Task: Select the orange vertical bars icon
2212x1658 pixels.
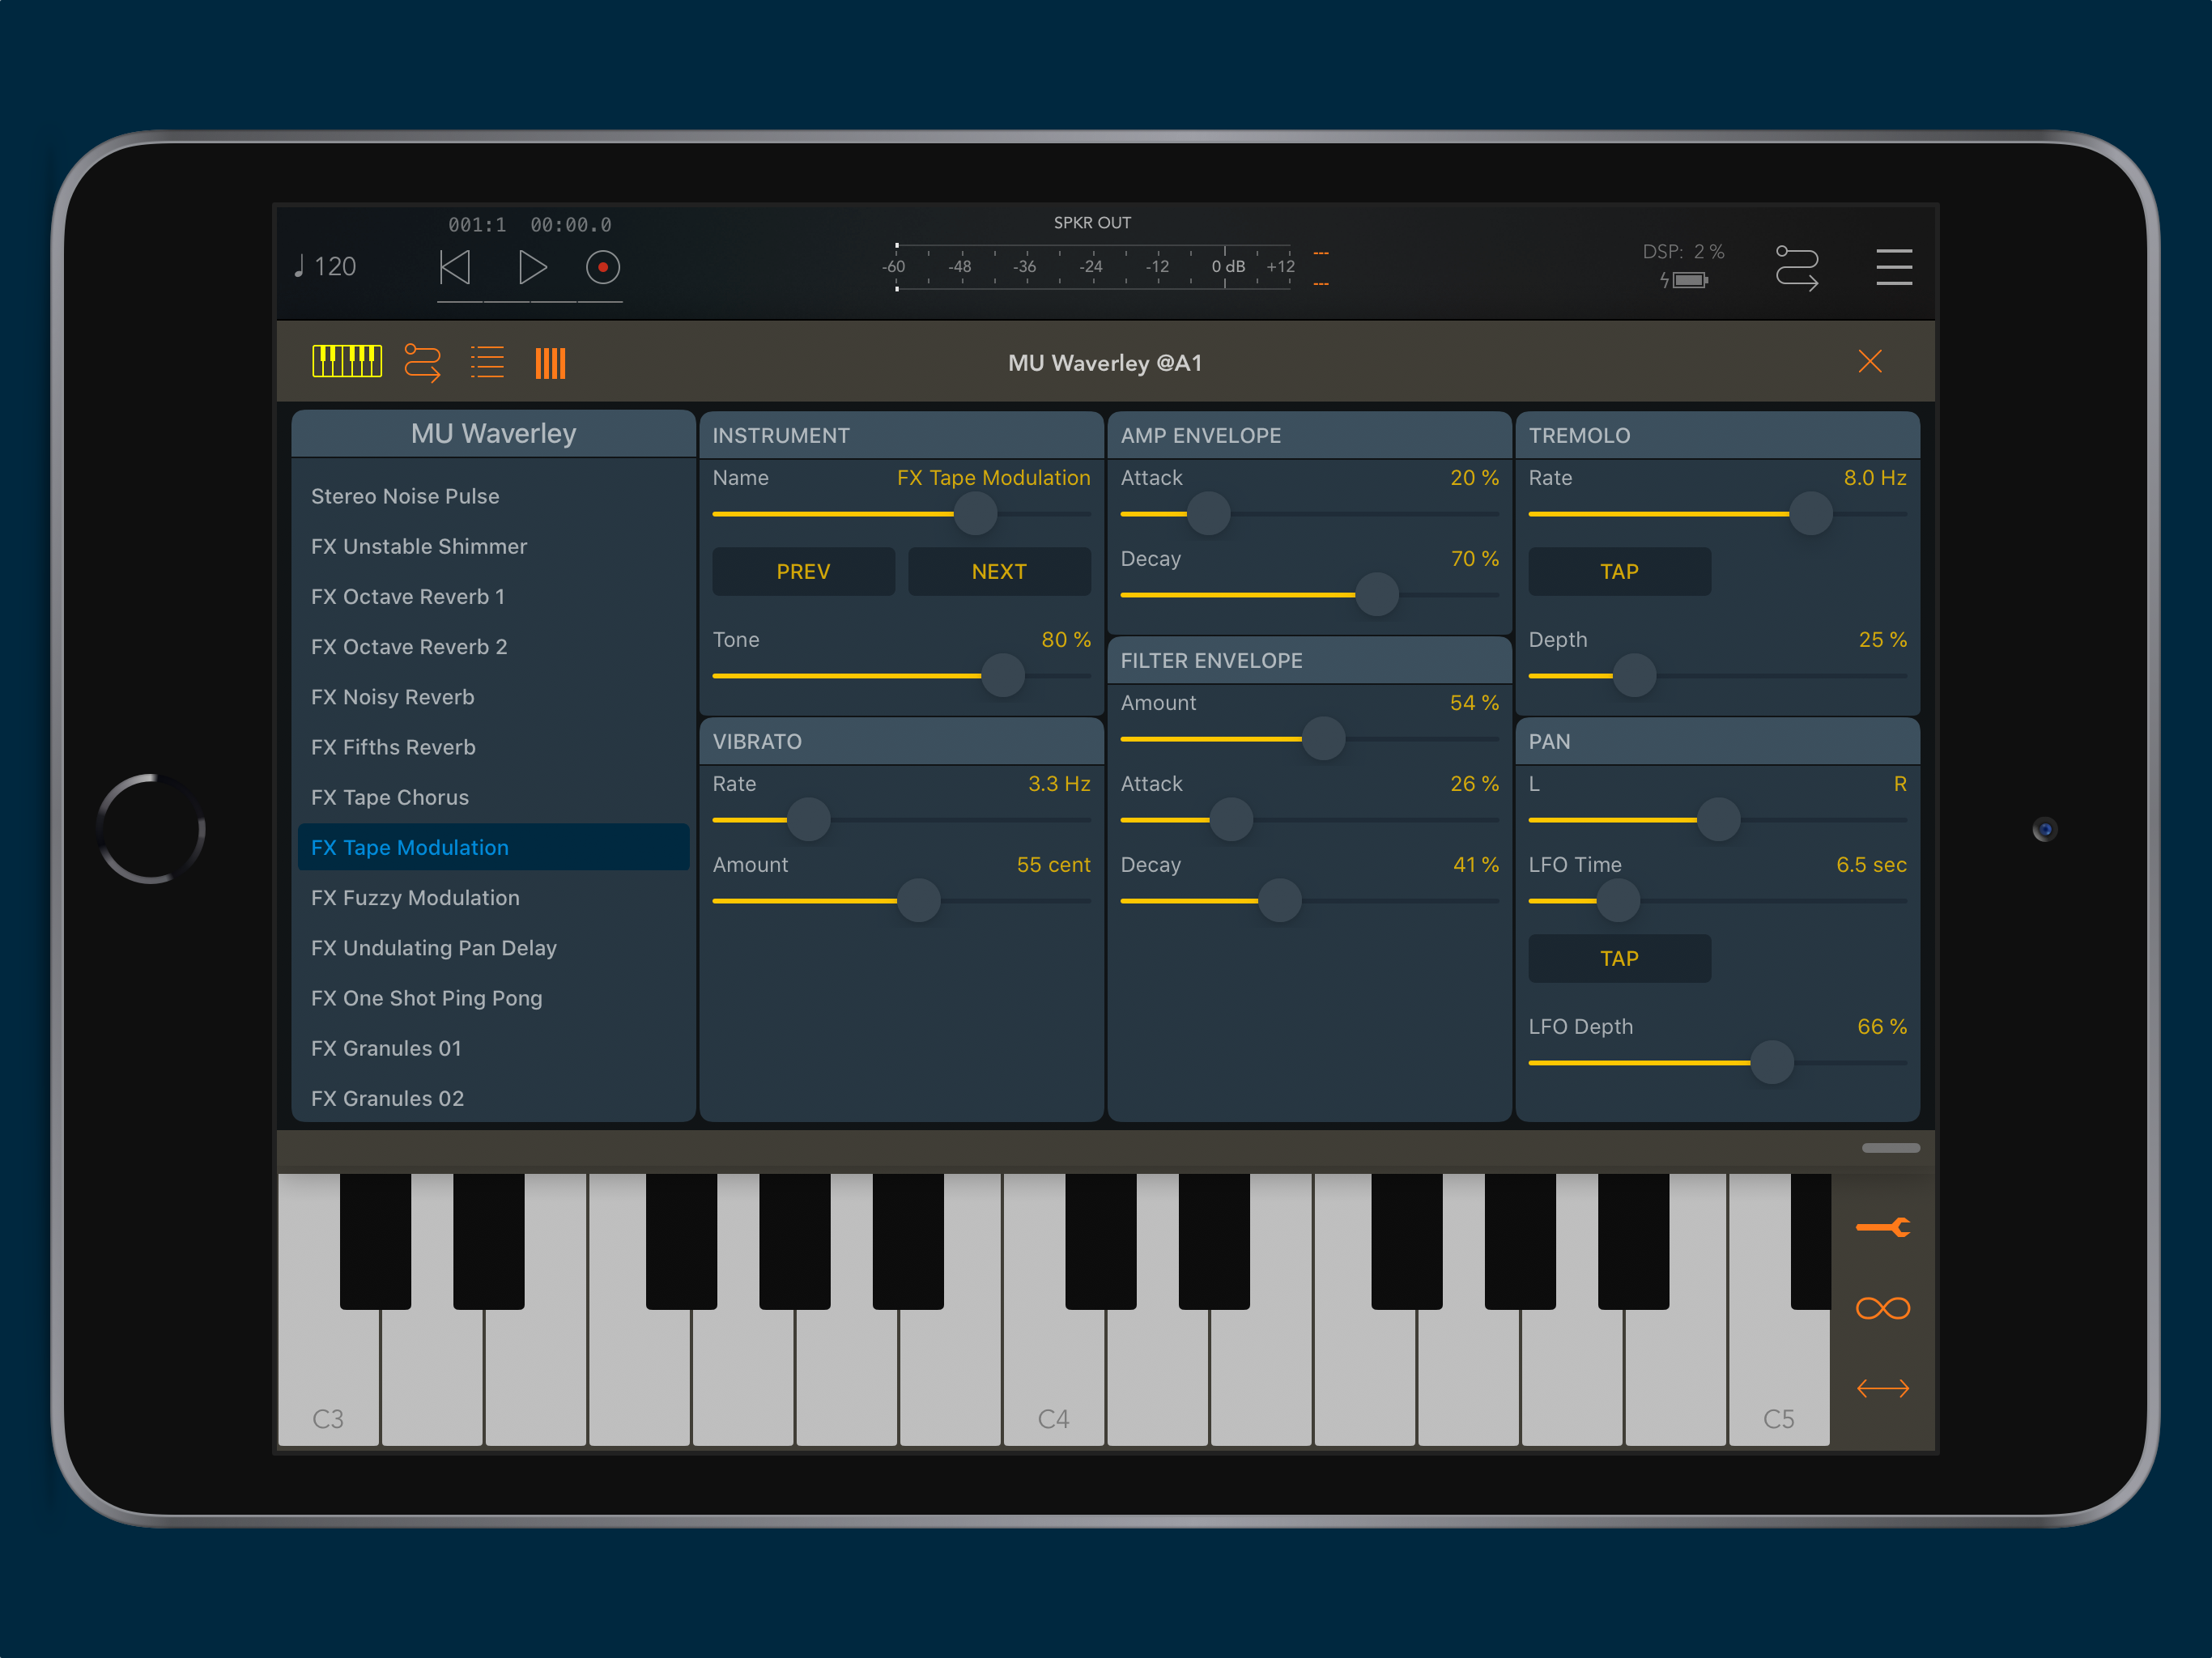Action: [x=550, y=362]
